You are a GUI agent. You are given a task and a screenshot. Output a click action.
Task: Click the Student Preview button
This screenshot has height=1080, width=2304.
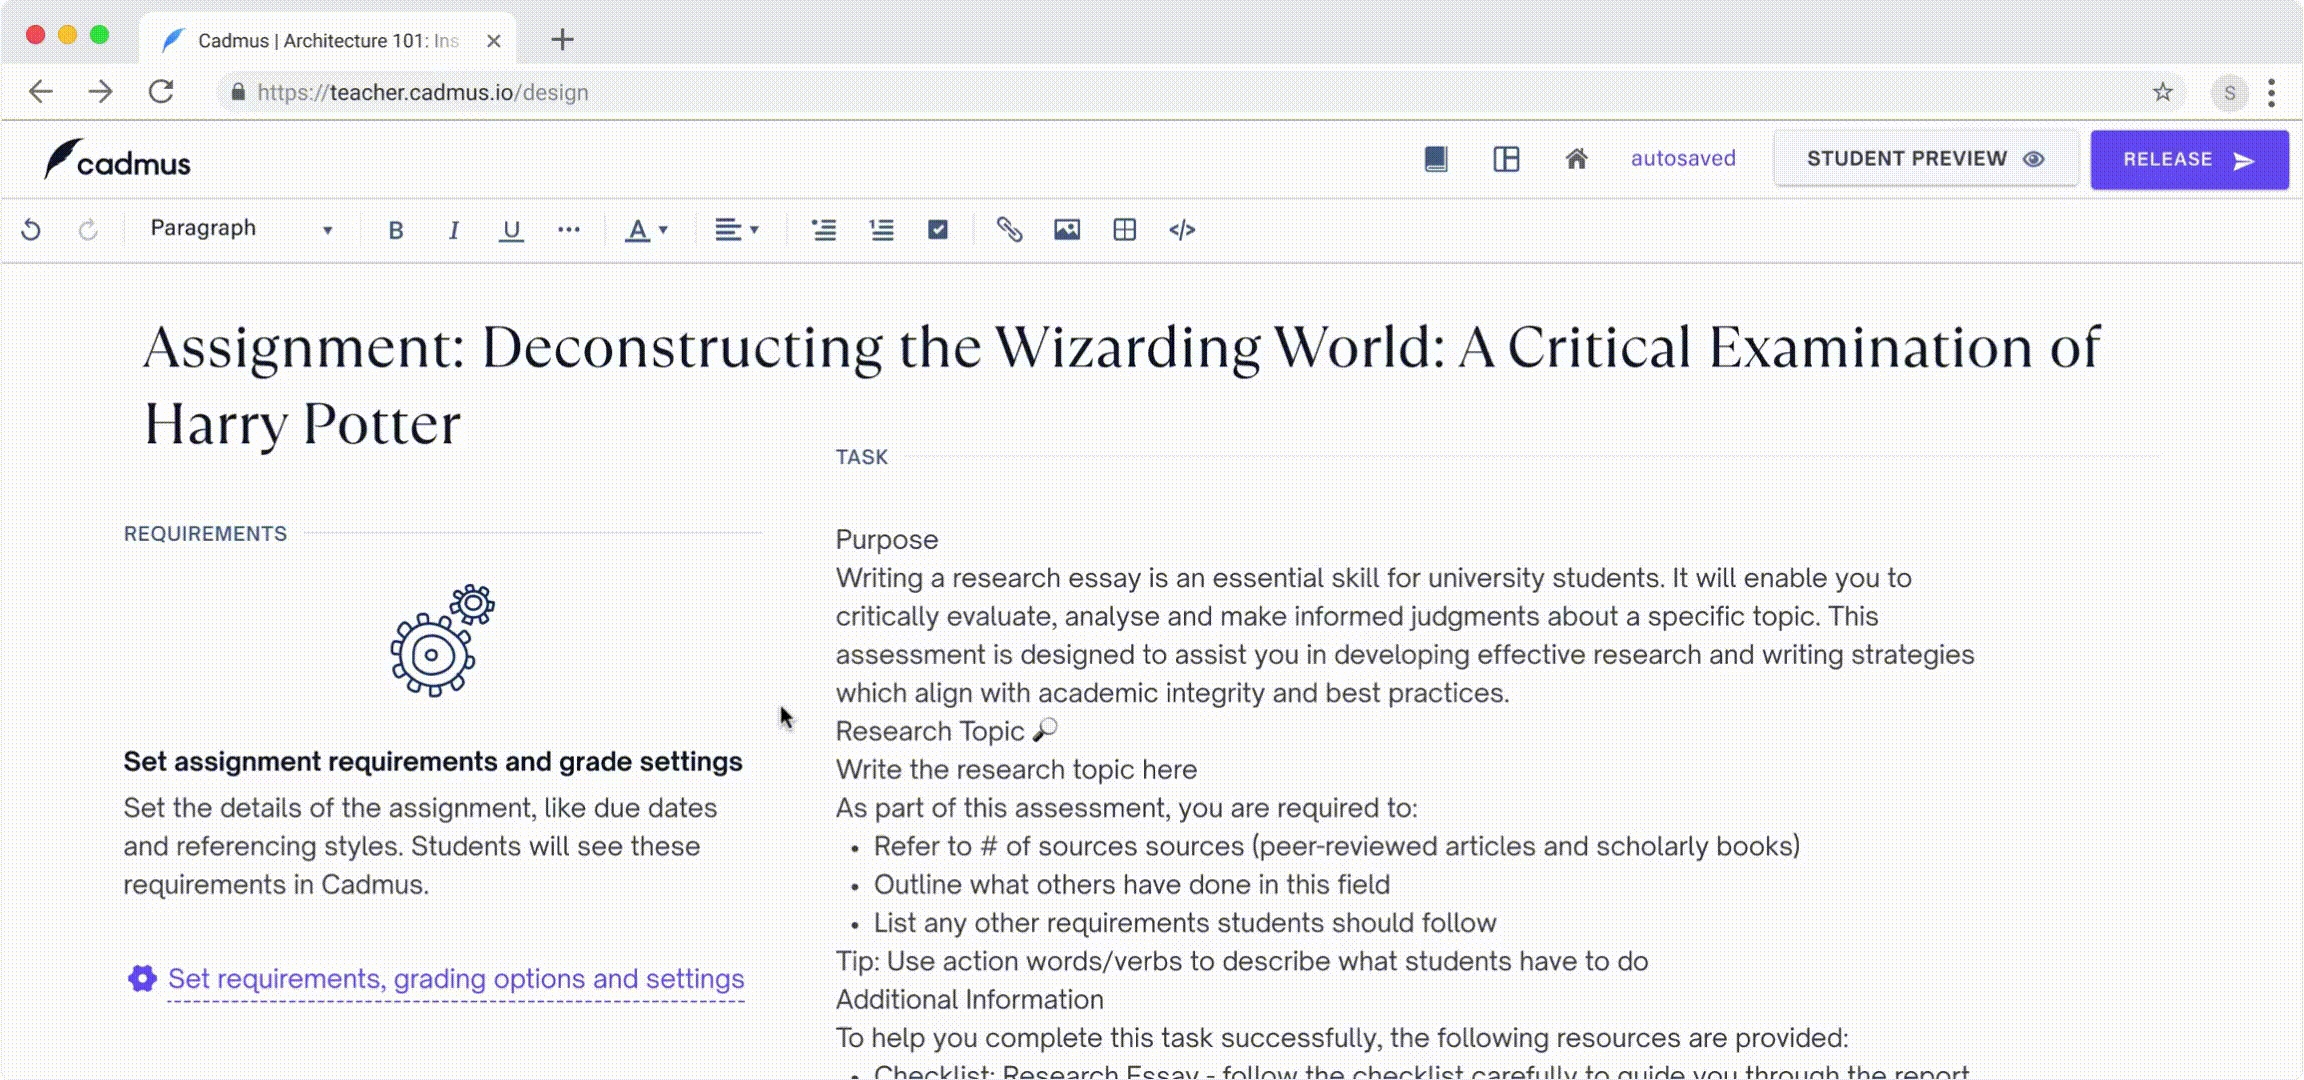point(1925,159)
